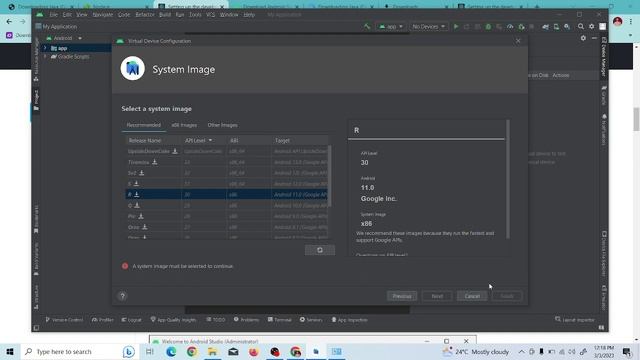The width and height of the screenshot is (640, 360).
Task: Open File Explorer from taskbar
Action: 212,351
